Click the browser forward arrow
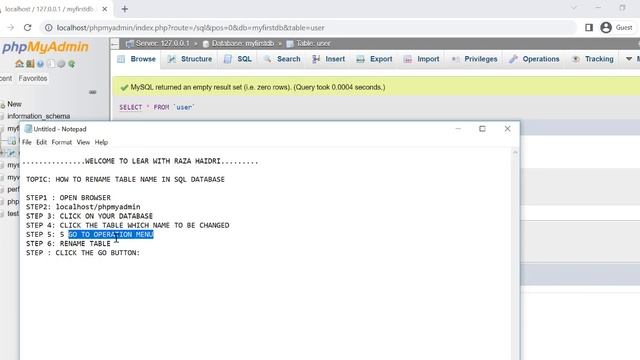Viewport: 640px width, 360px height. click(11, 28)
